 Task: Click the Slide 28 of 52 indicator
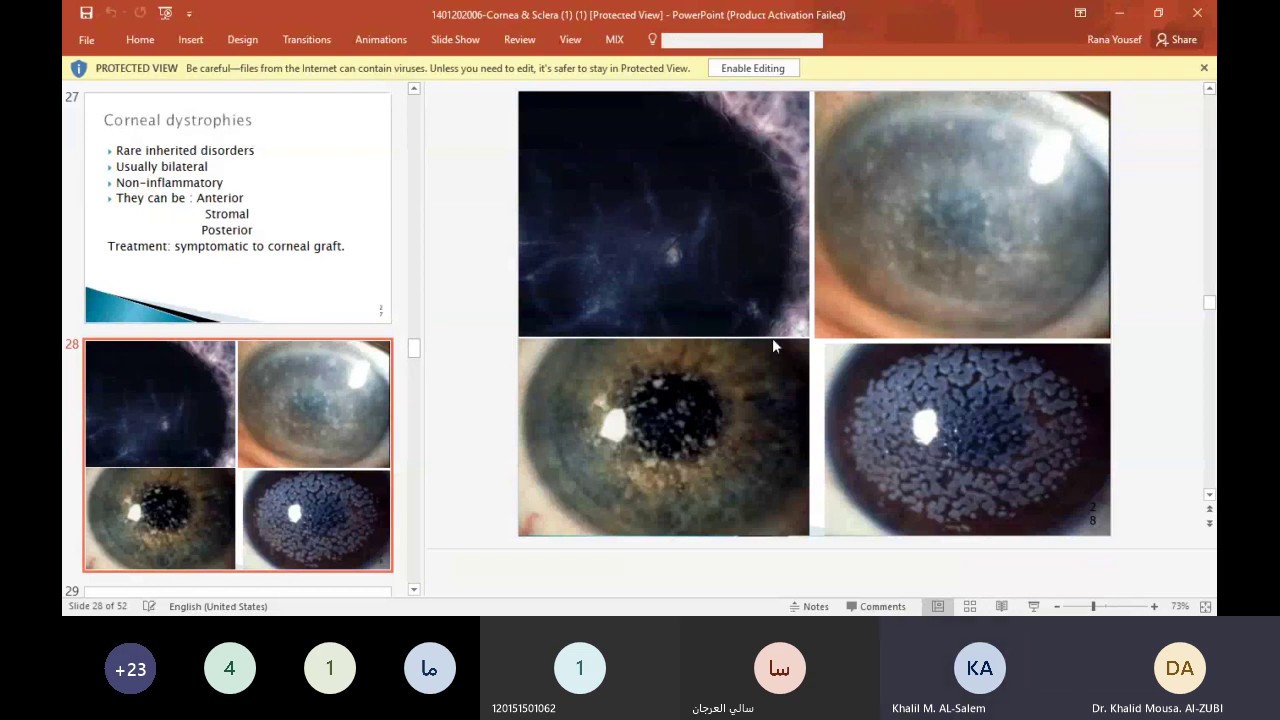pyautogui.click(x=97, y=606)
